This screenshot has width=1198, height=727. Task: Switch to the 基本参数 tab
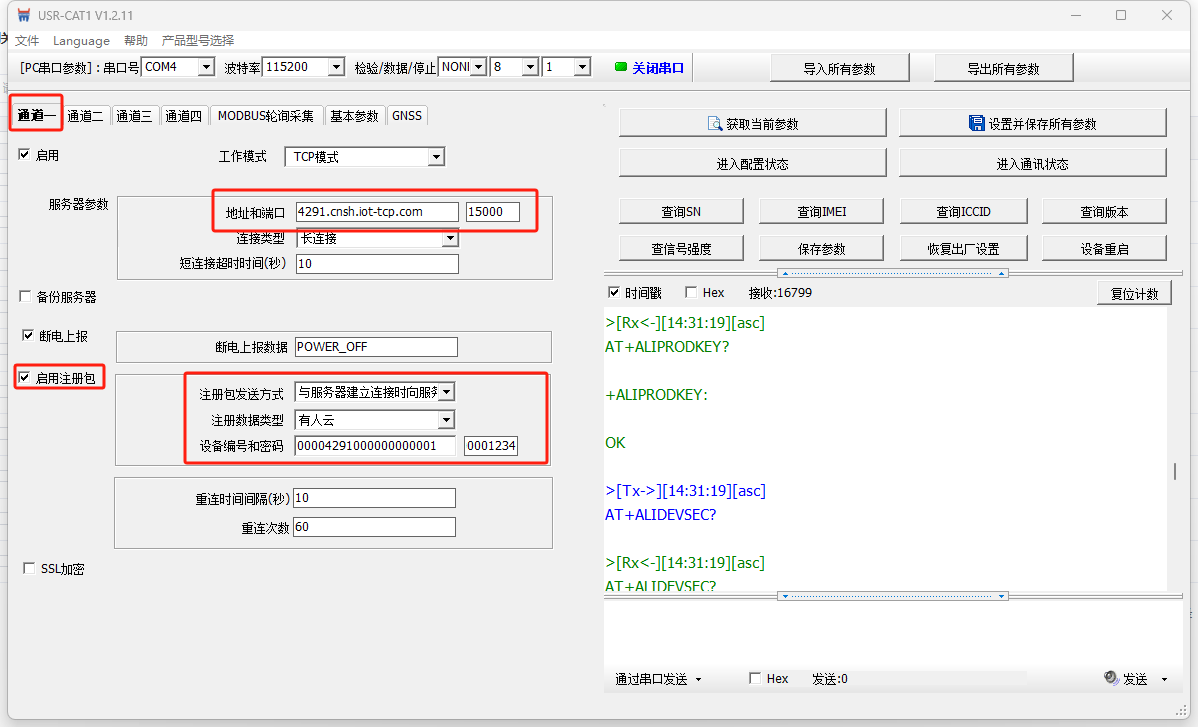point(354,115)
